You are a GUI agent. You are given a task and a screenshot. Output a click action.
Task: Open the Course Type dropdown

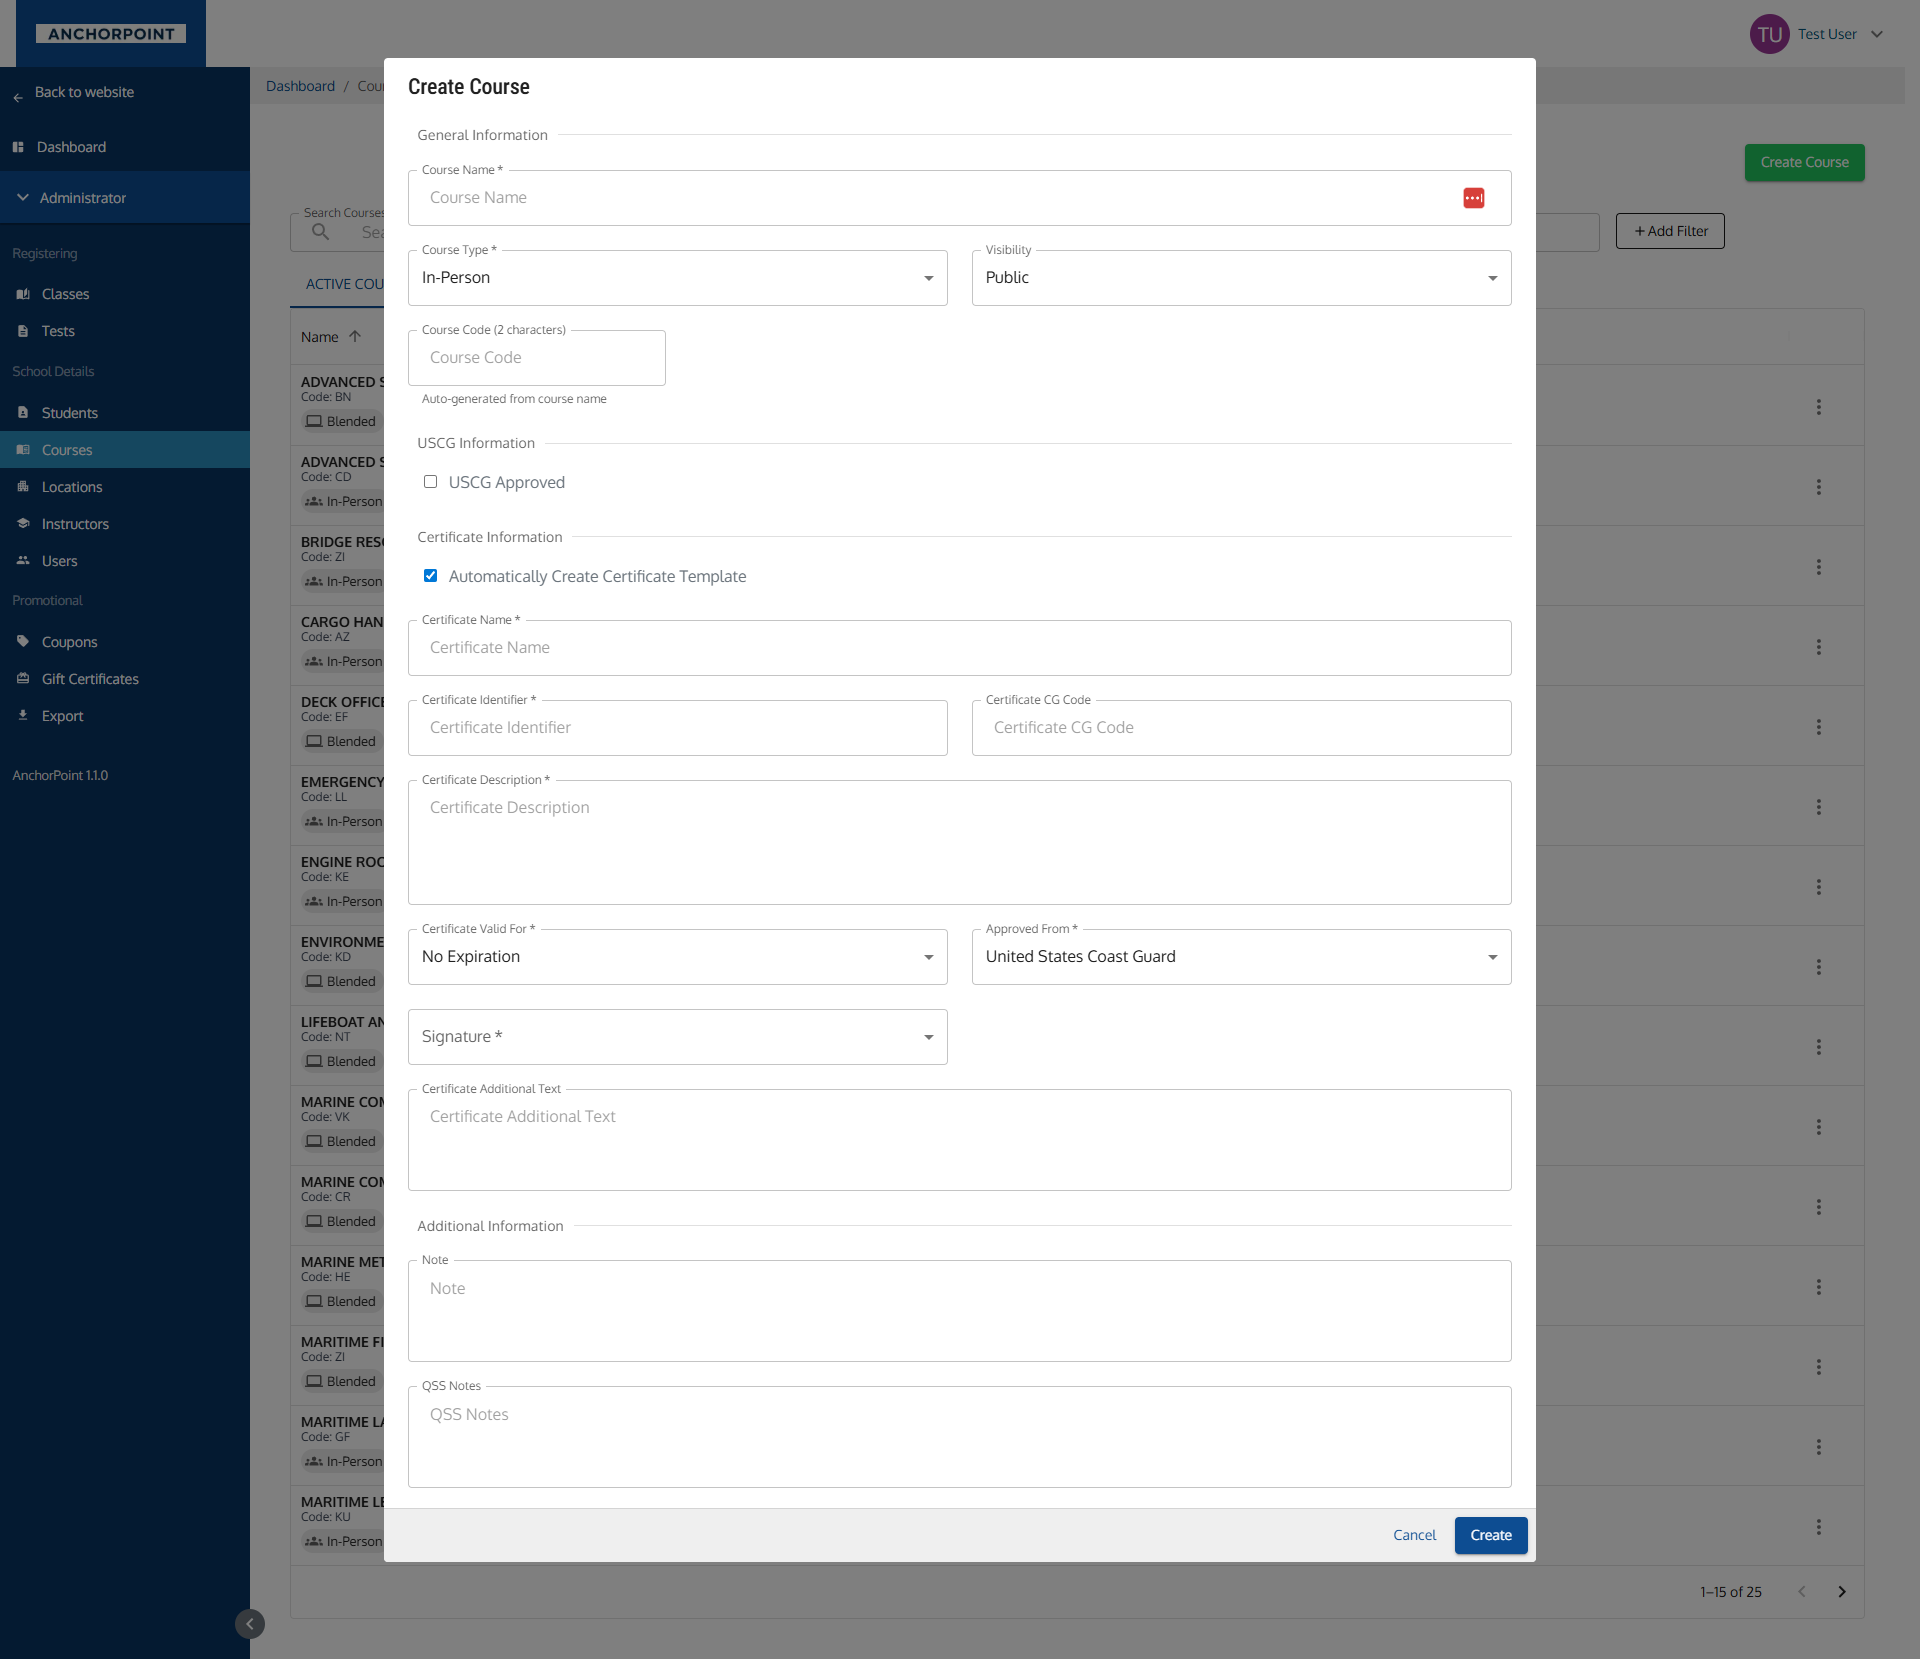click(x=677, y=278)
